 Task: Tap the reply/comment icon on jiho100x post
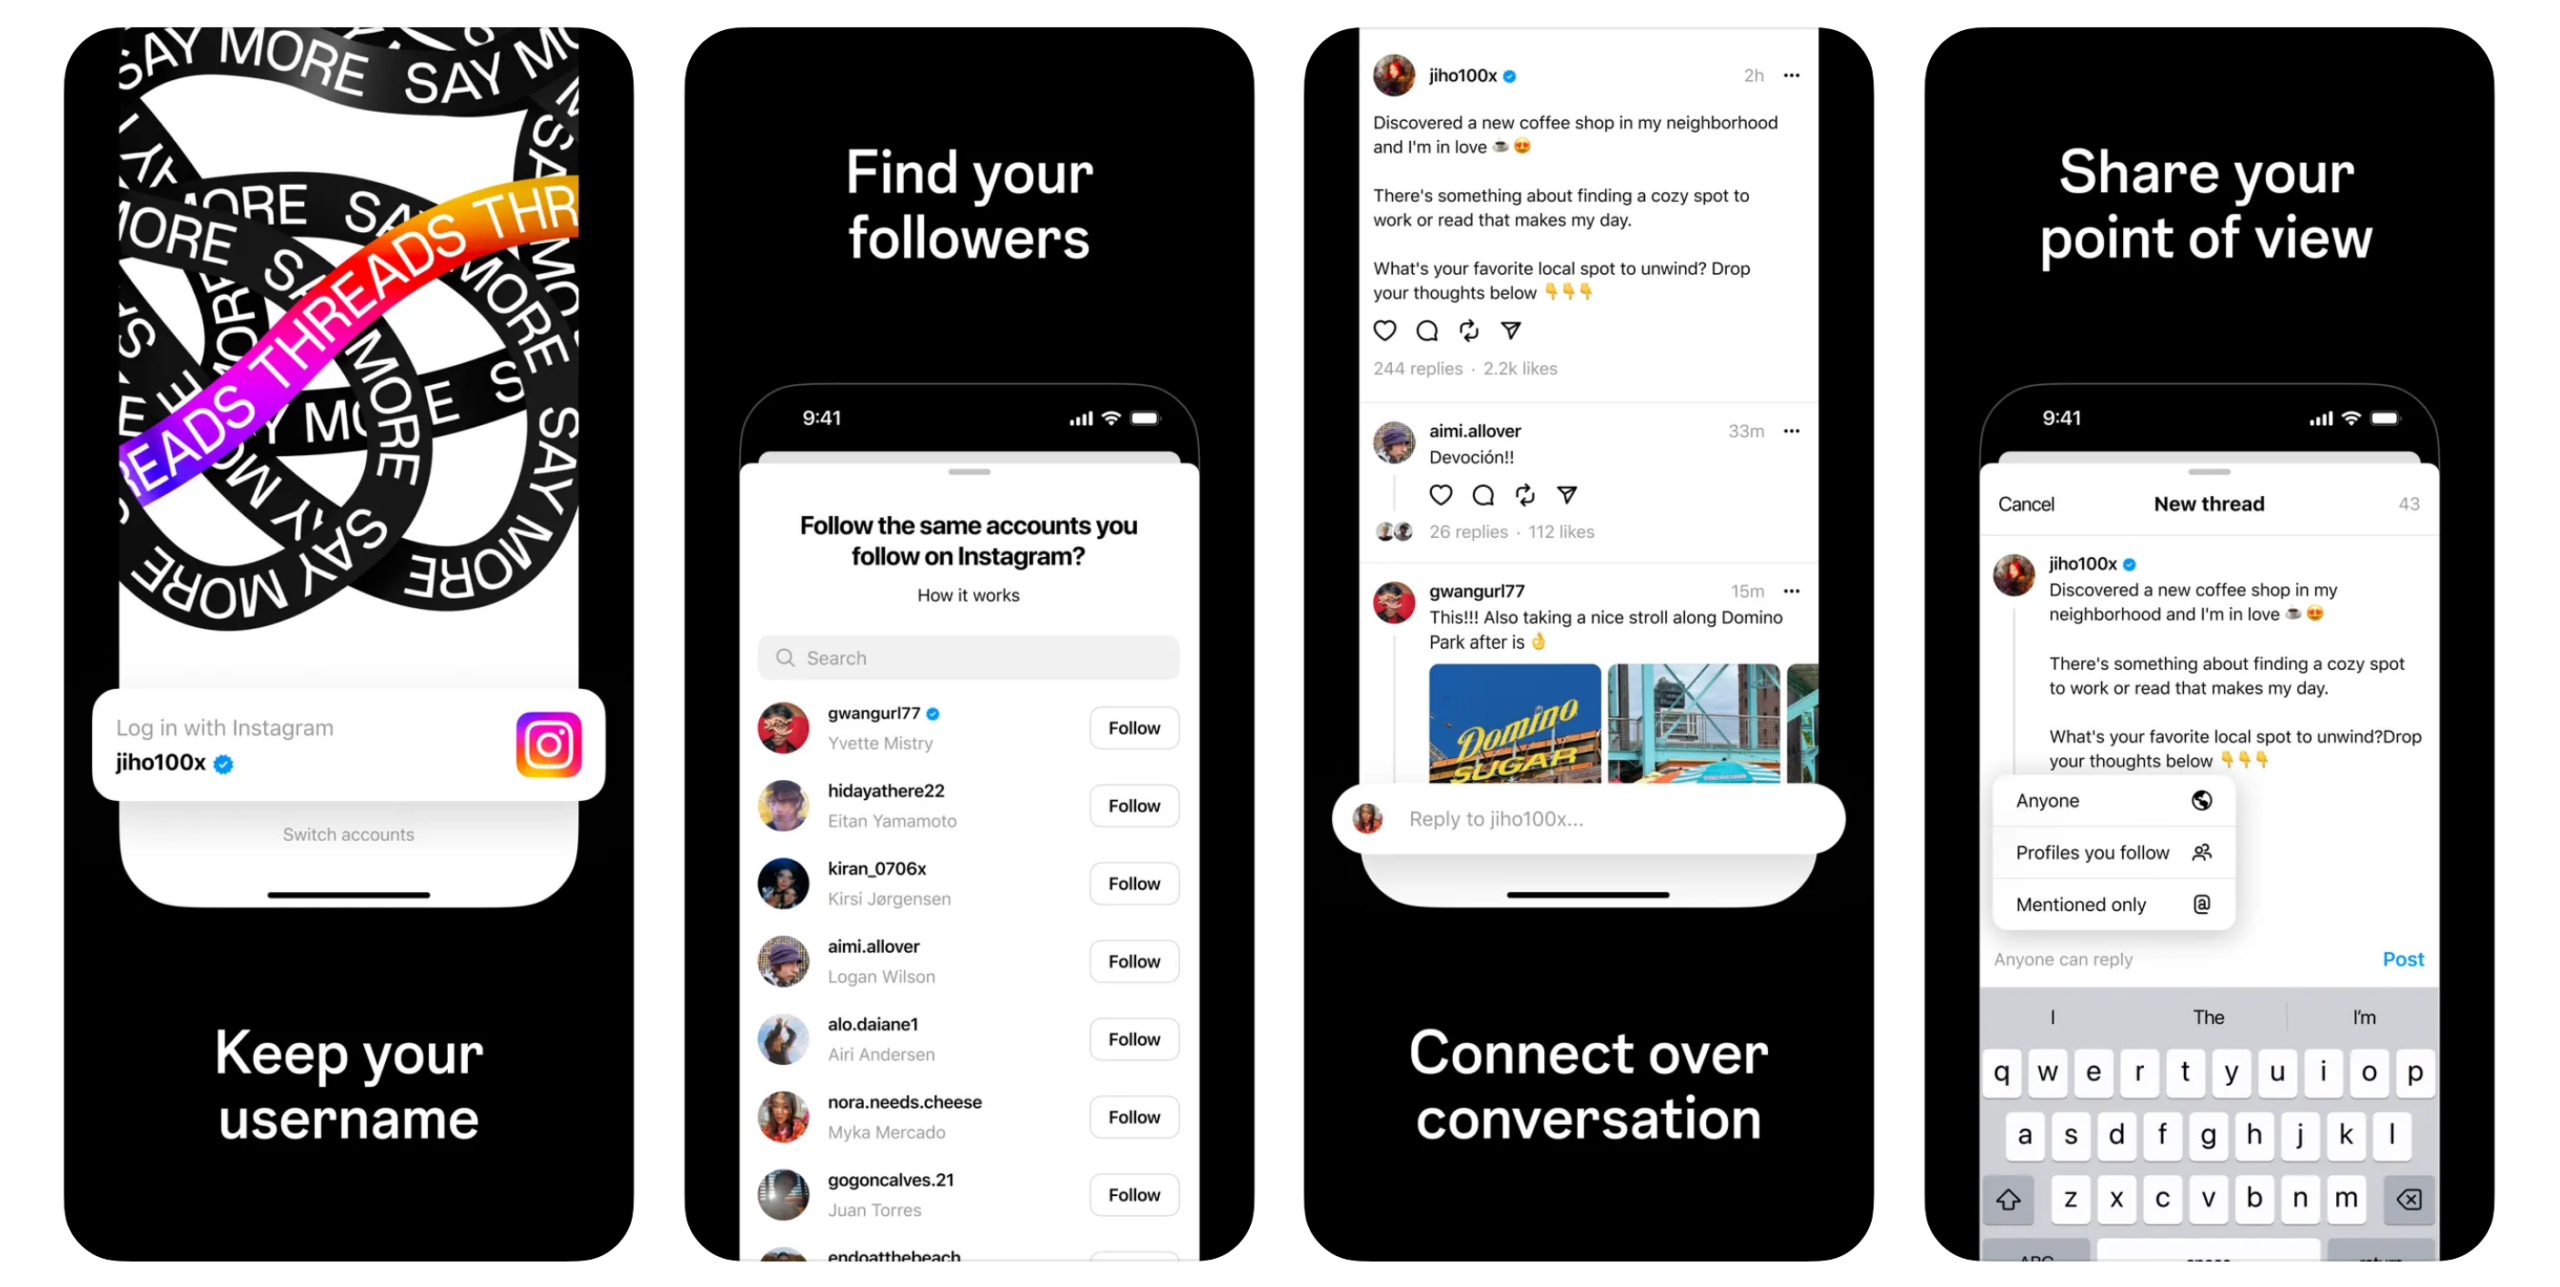(x=1428, y=330)
